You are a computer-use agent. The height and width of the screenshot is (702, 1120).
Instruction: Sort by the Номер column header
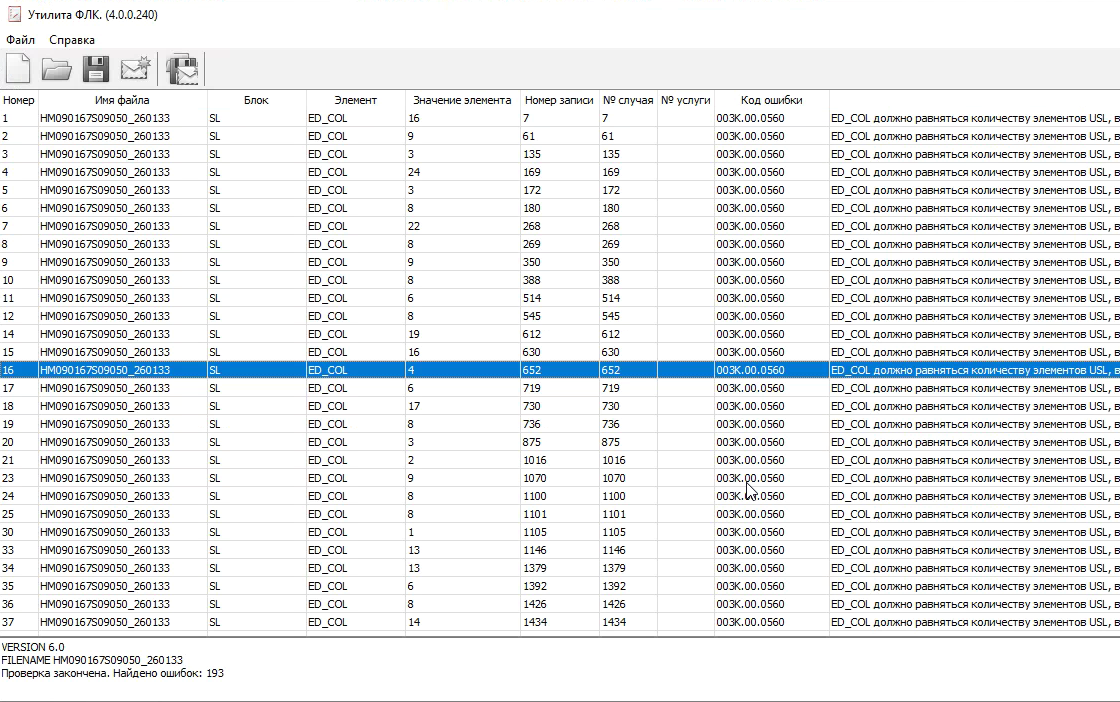(x=18, y=100)
